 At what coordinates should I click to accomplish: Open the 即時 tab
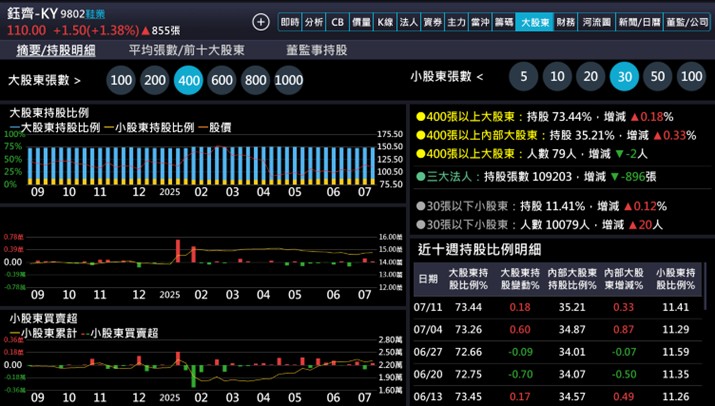pos(290,22)
